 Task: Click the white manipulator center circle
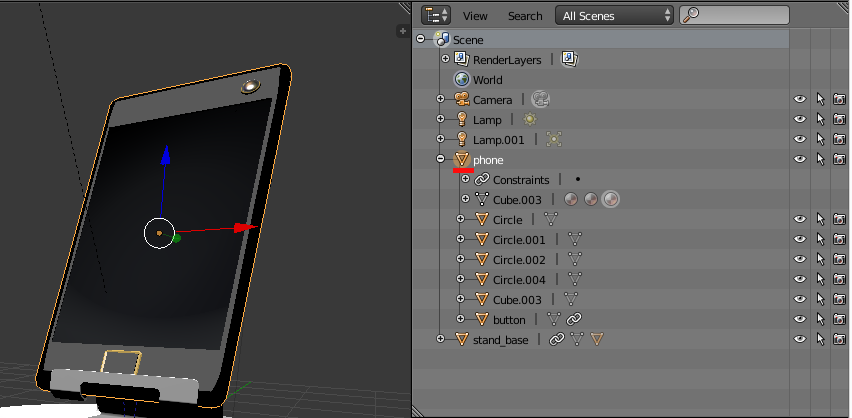(x=159, y=233)
